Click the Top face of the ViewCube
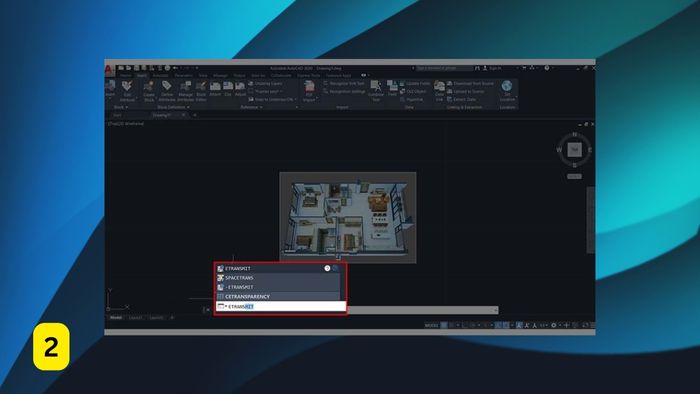700x394 pixels. [575, 149]
